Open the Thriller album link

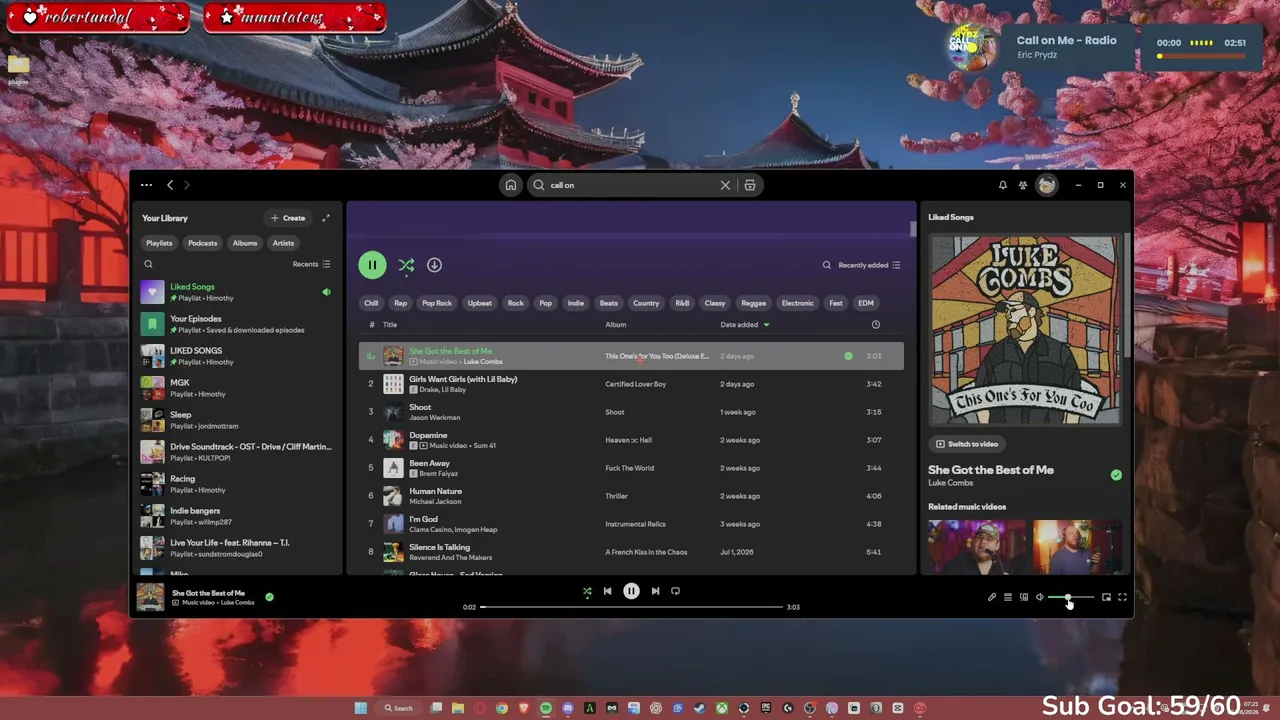pyautogui.click(x=616, y=496)
